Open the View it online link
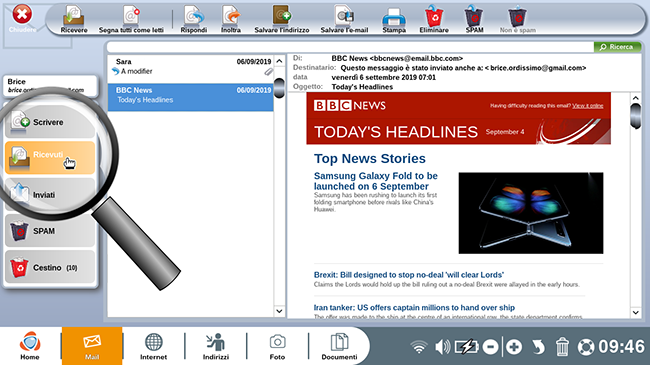The width and height of the screenshot is (650, 365). point(587,106)
